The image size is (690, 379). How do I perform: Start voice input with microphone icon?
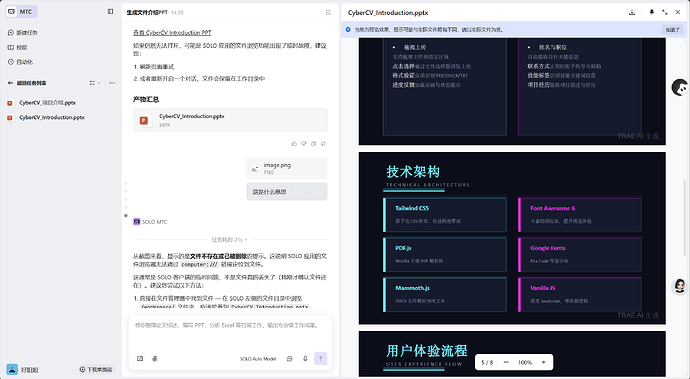305,359
